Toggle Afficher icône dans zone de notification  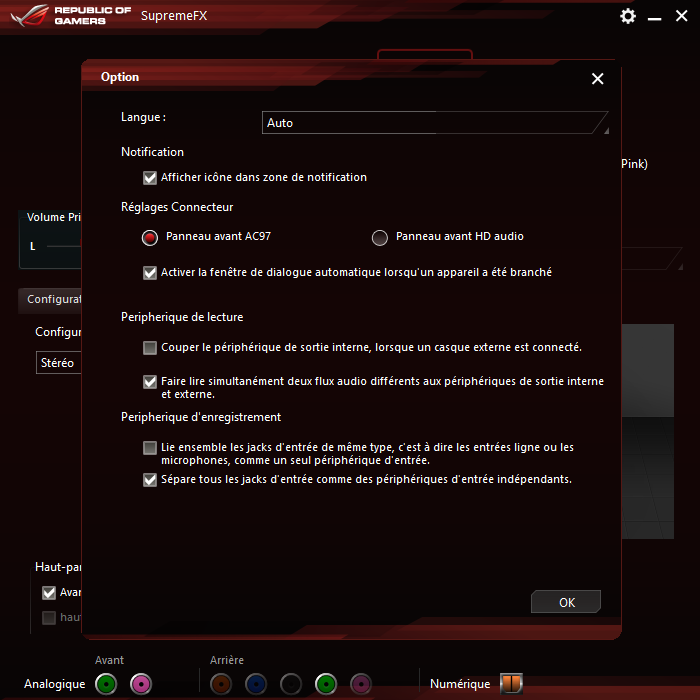pos(150,178)
